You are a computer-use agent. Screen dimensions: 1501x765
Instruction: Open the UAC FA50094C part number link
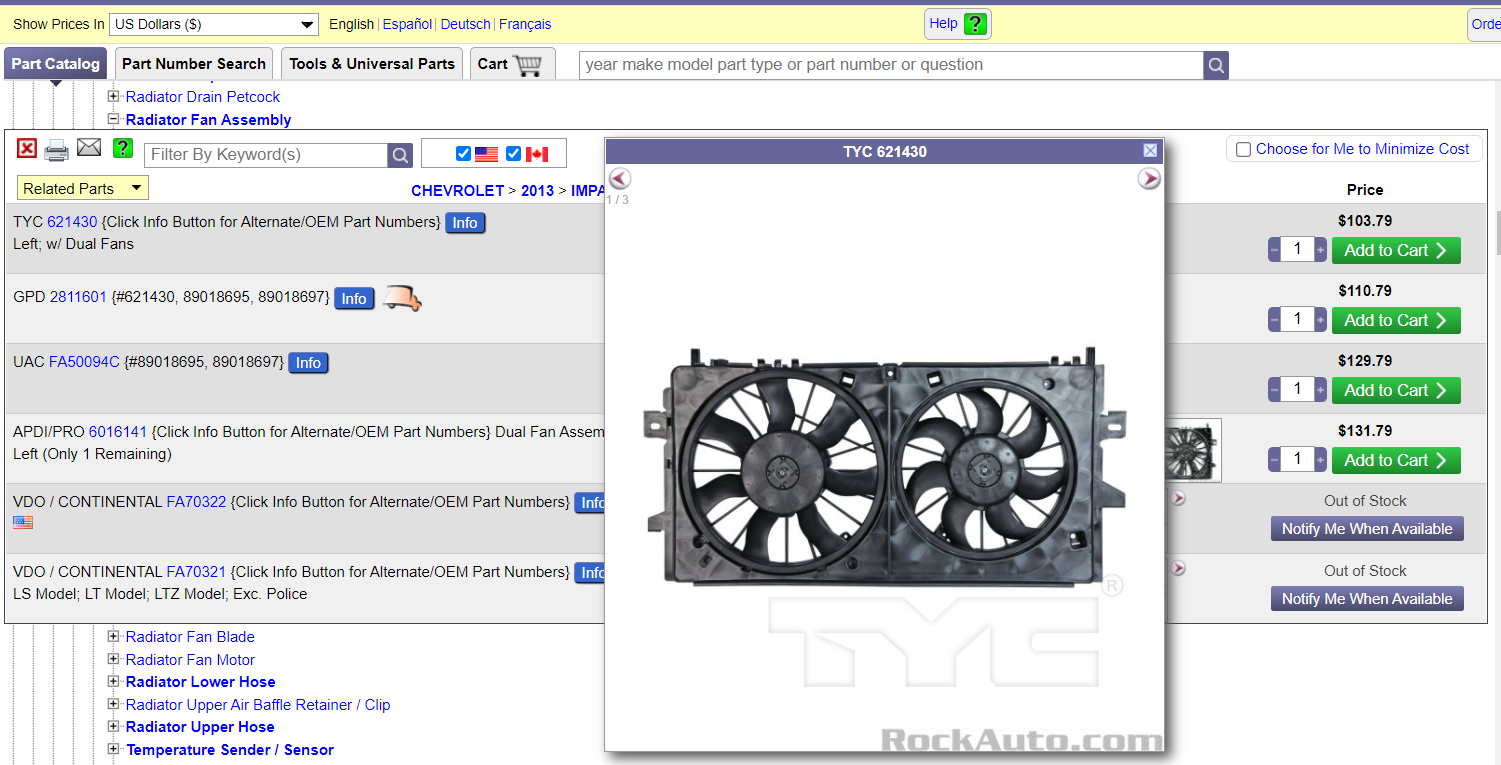84,362
